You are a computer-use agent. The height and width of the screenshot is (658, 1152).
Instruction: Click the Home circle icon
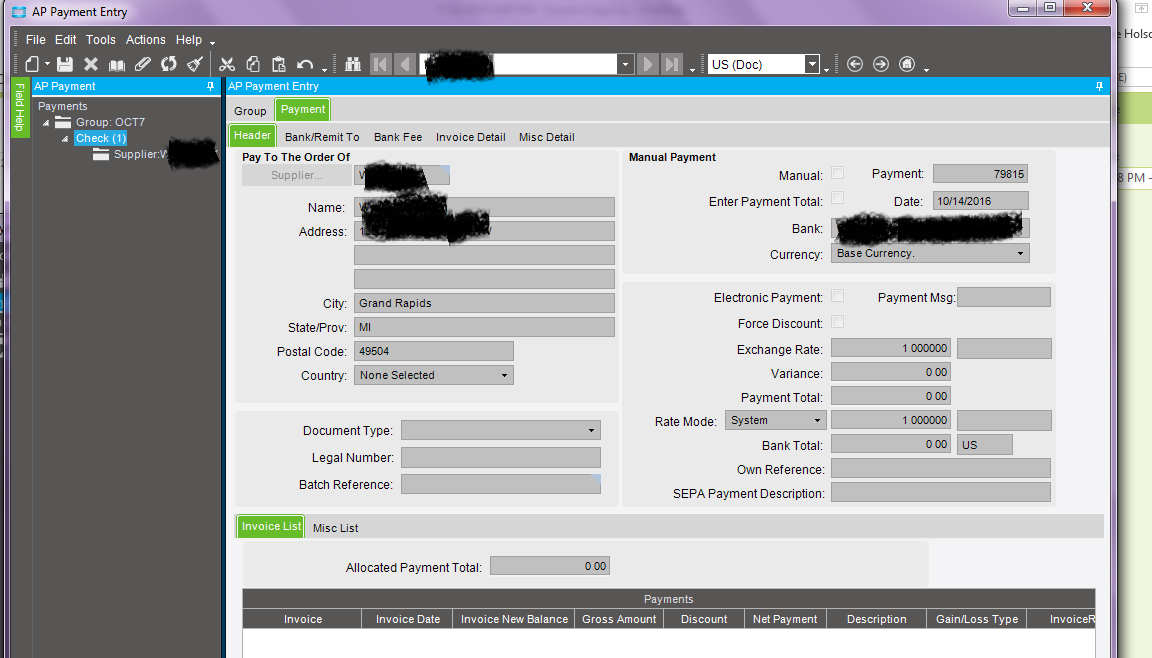907,64
